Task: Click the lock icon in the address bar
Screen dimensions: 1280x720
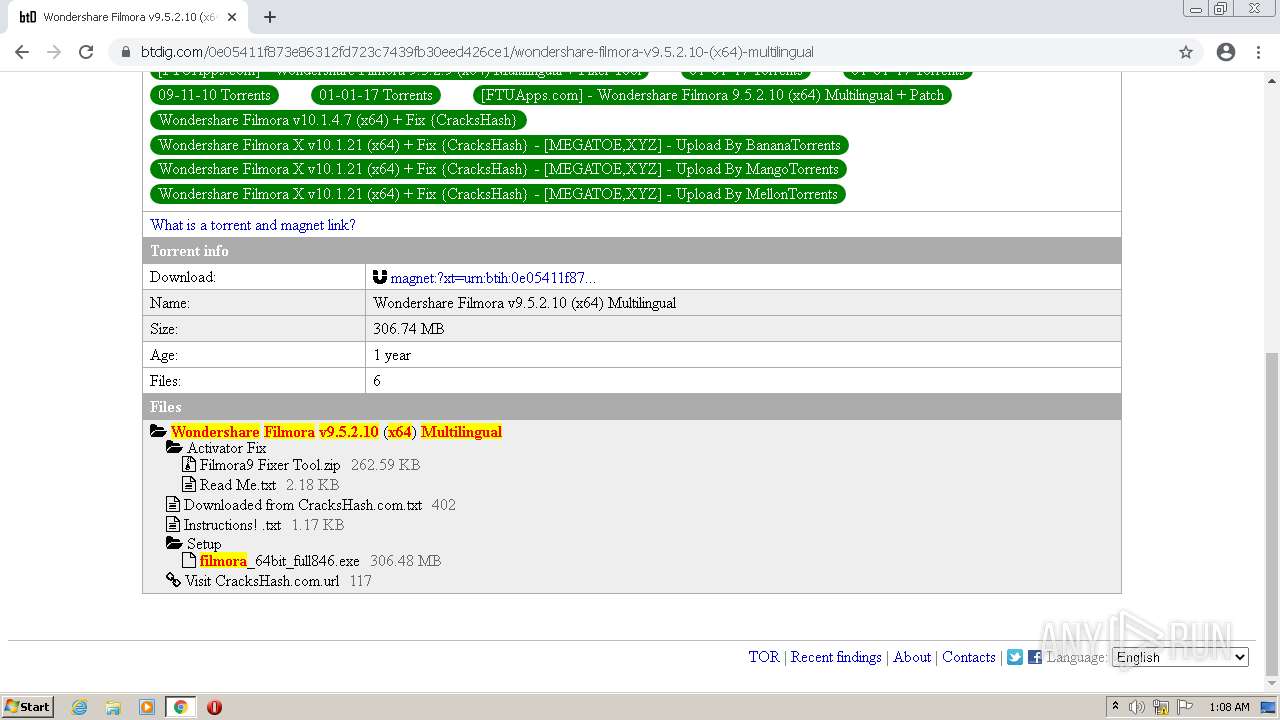Action: pos(126,52)
